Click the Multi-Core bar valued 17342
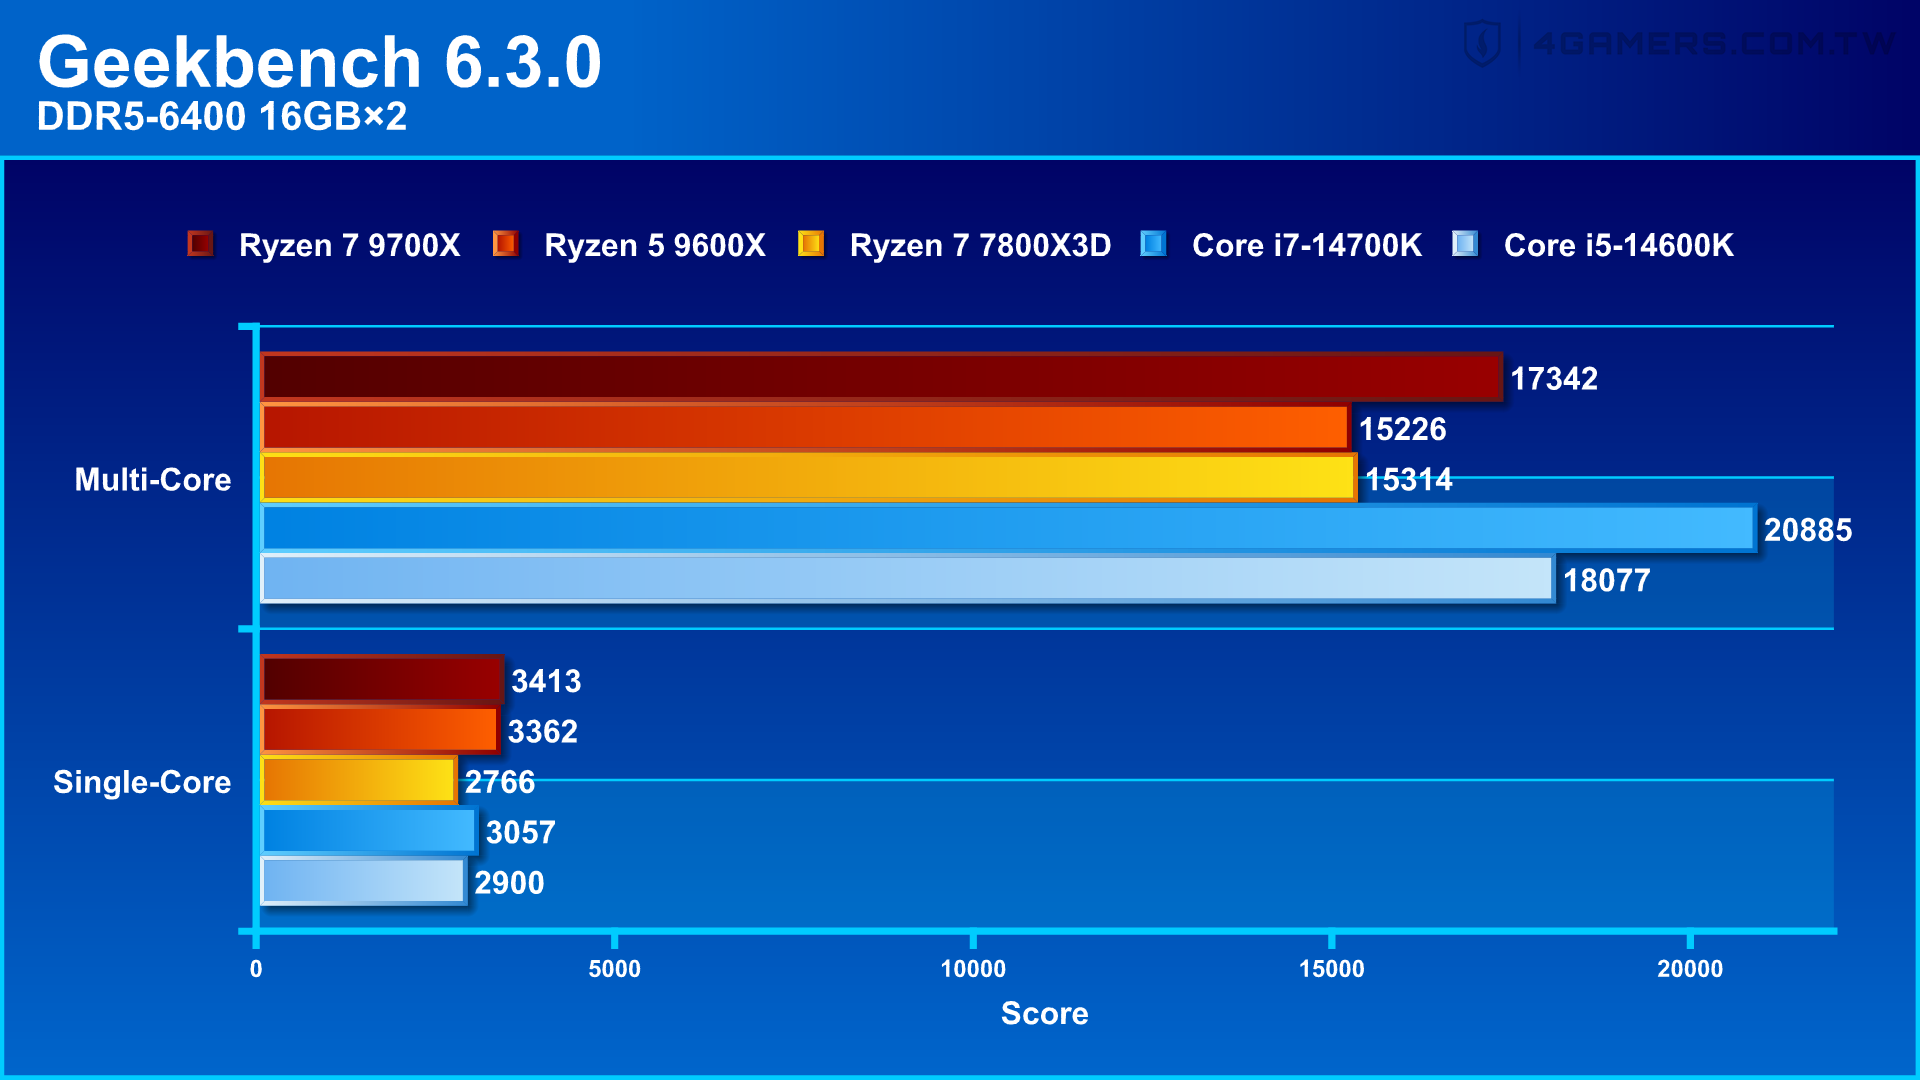Screen dimensions: 1920x1080 point(881,377)
